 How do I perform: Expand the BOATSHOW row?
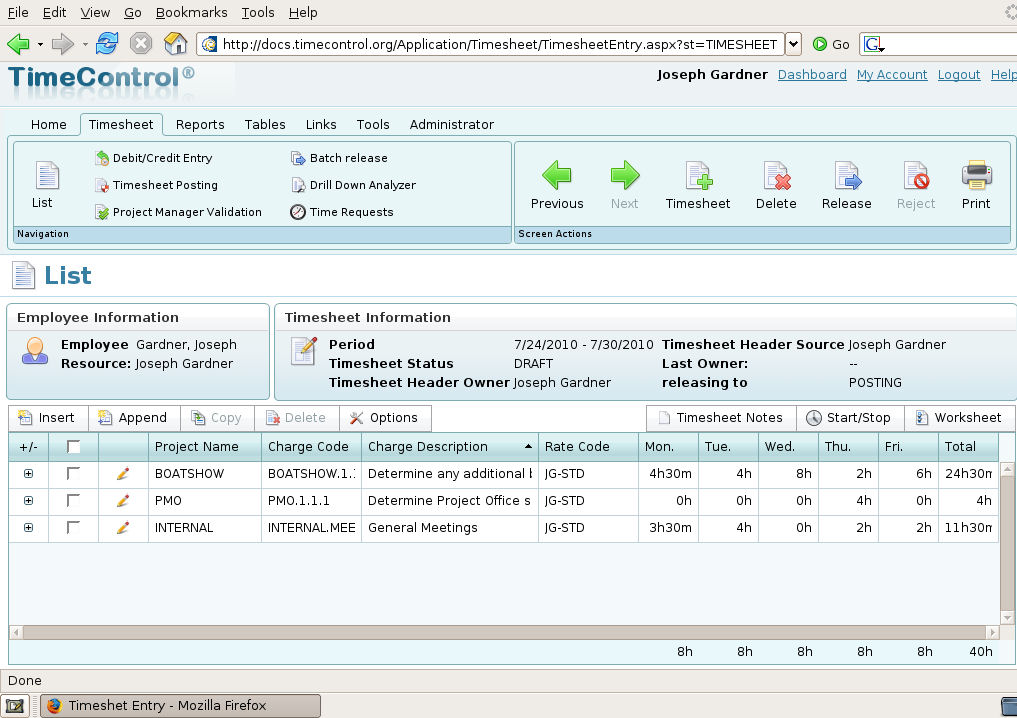28,473
